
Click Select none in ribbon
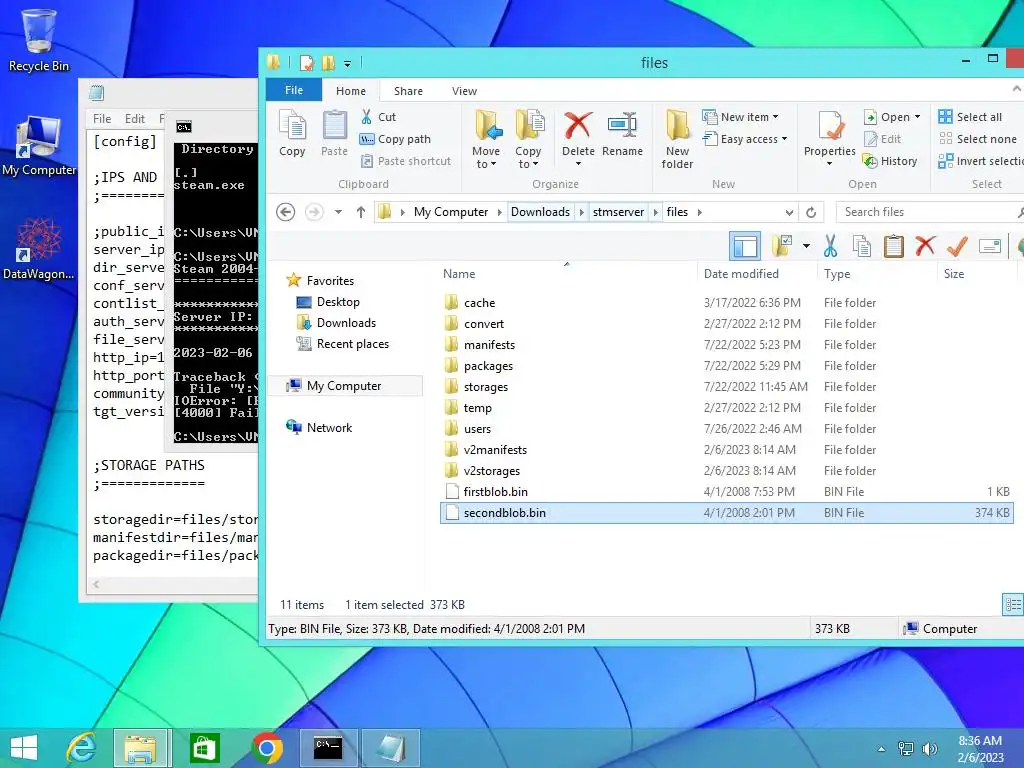(x=977, y=139)
